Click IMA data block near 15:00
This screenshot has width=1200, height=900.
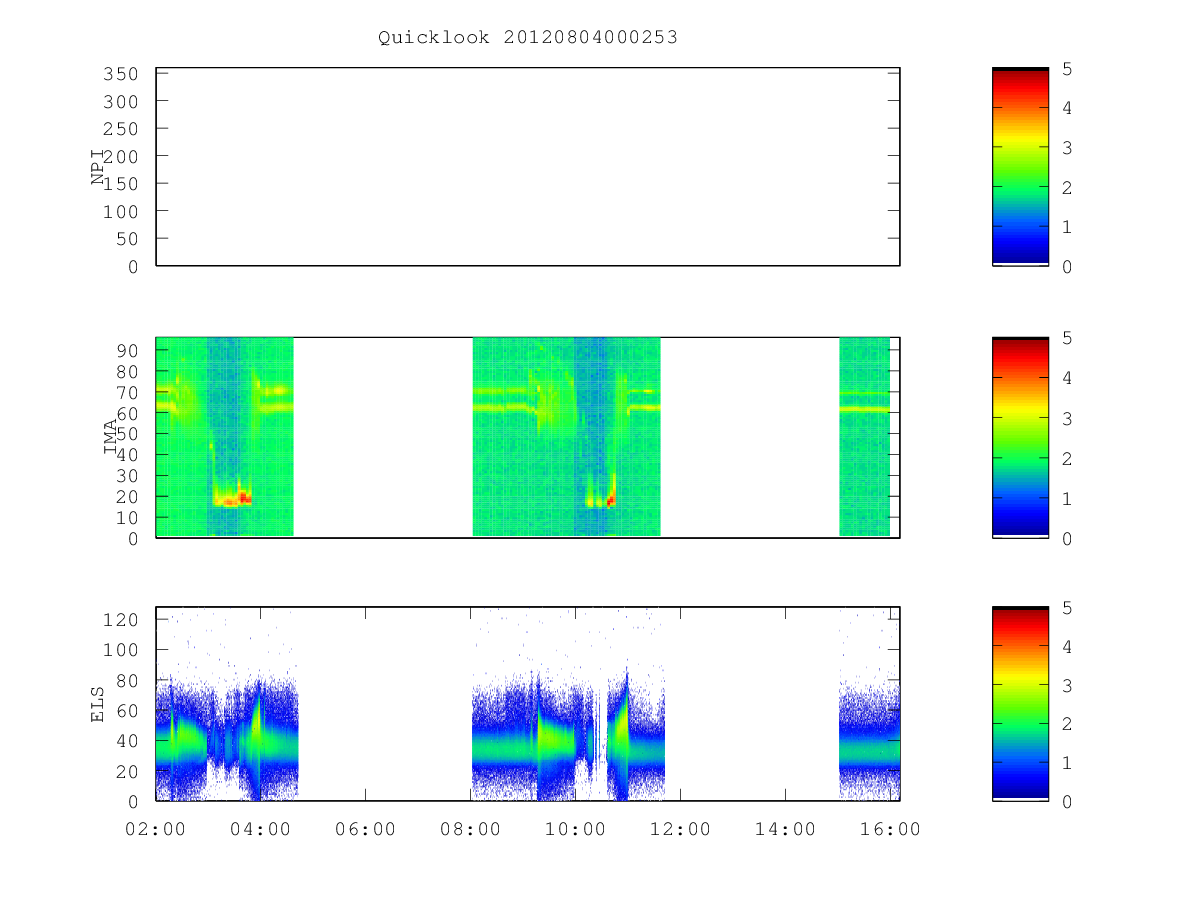click(x=864, y=437)
